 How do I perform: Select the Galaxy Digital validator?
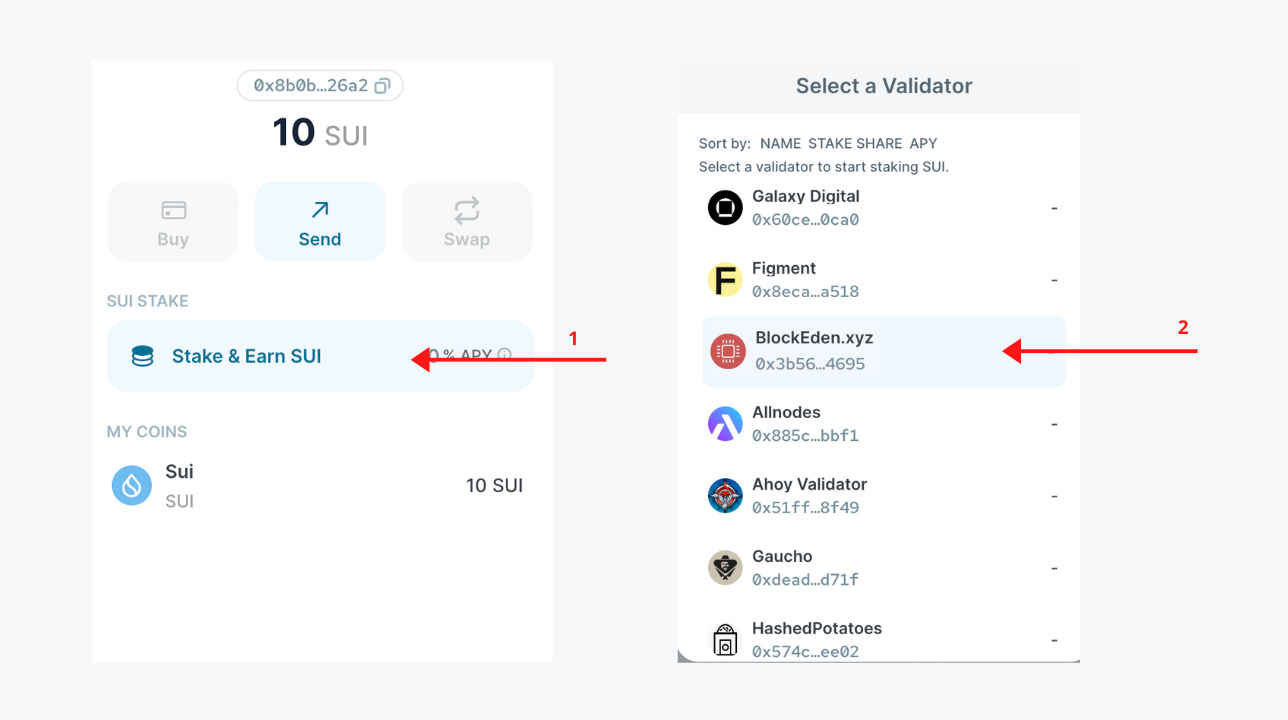(884, 208)
